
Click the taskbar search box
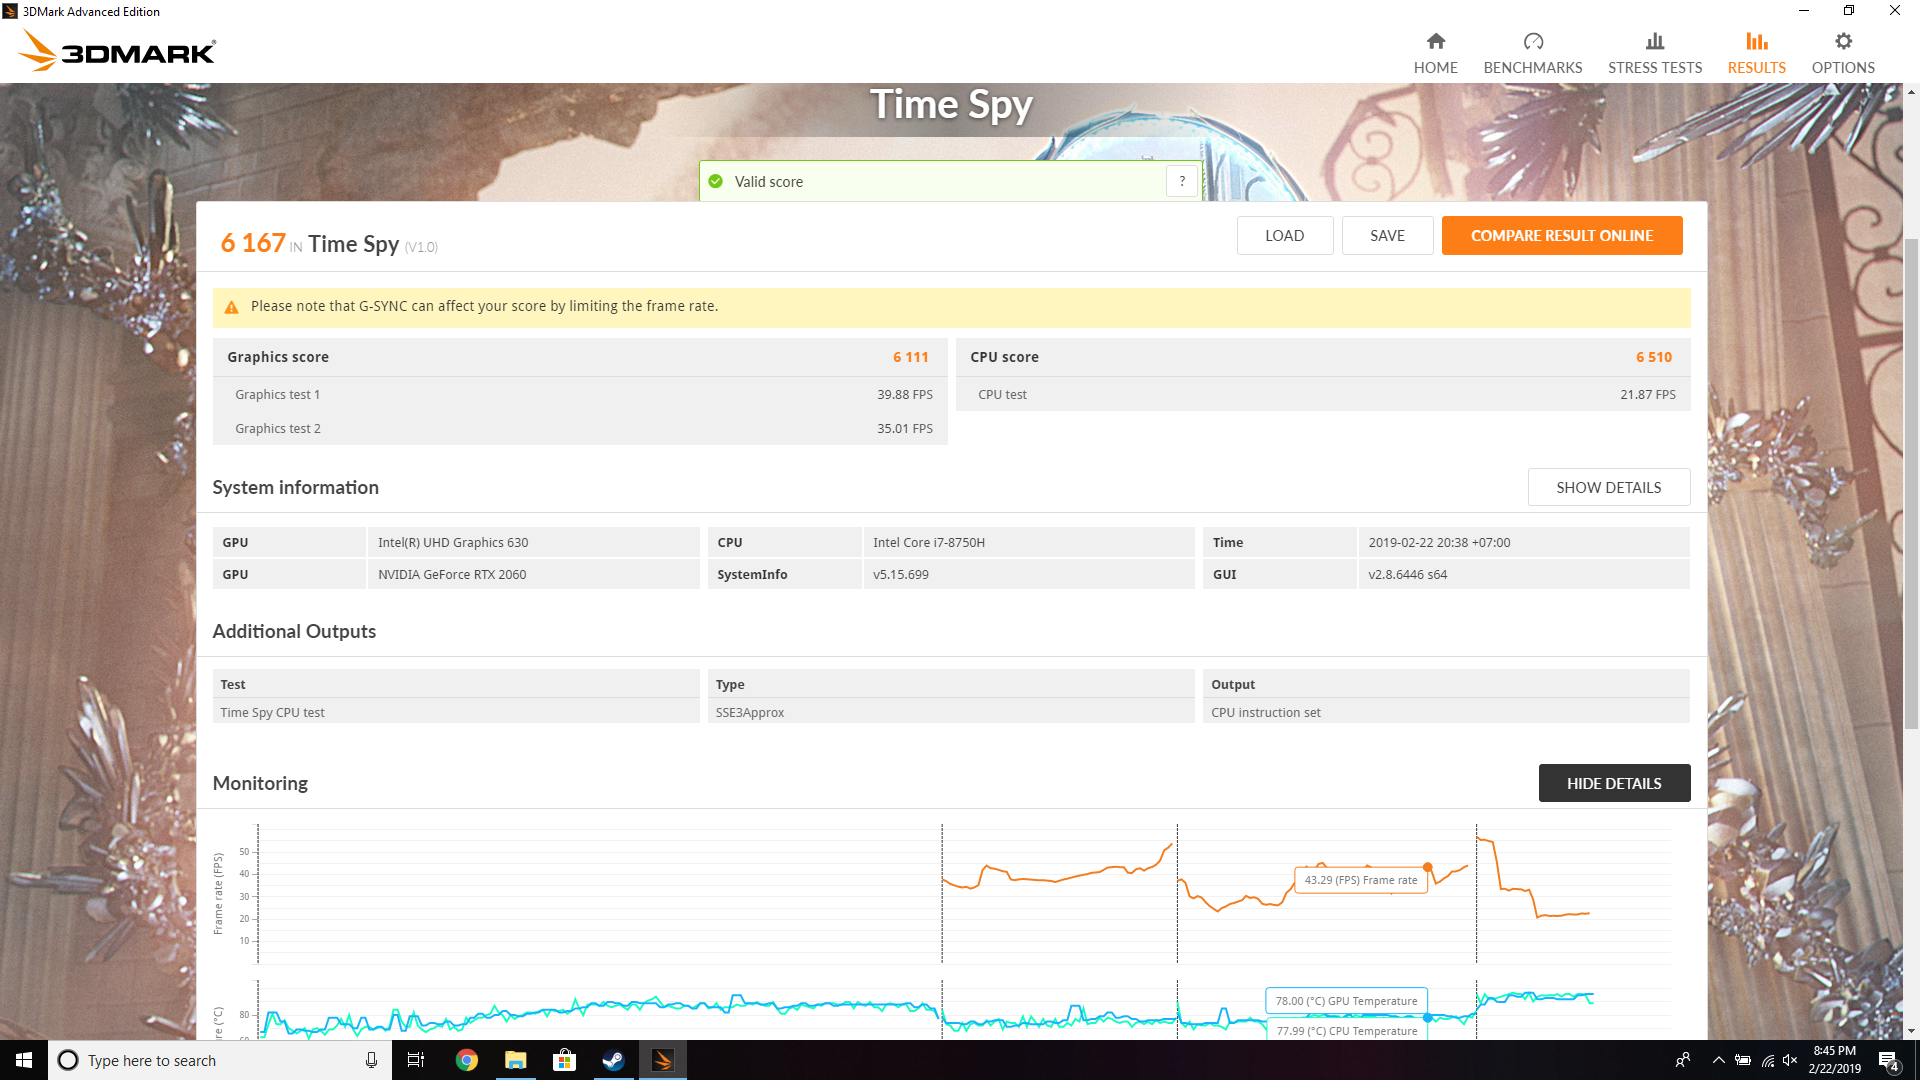(x=218, y=1060)
